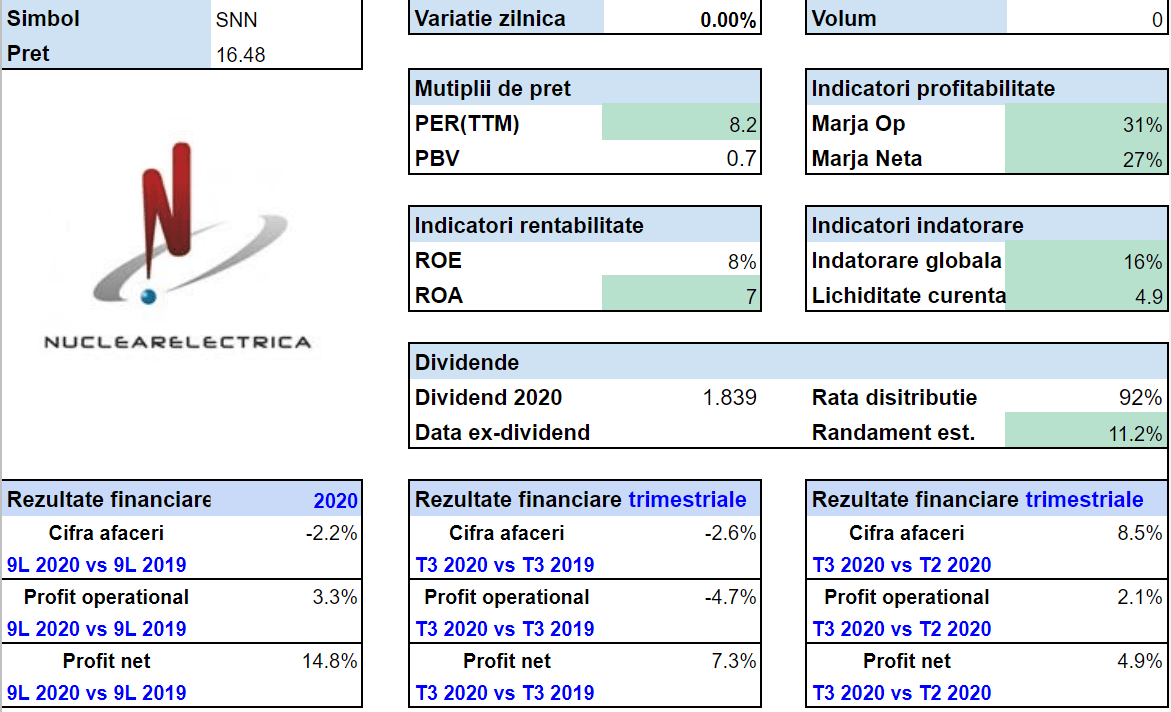1171x712 pixels.
Task: Select the Variatie zilnica 0.00% cell
Action: [x=682, y=20]
